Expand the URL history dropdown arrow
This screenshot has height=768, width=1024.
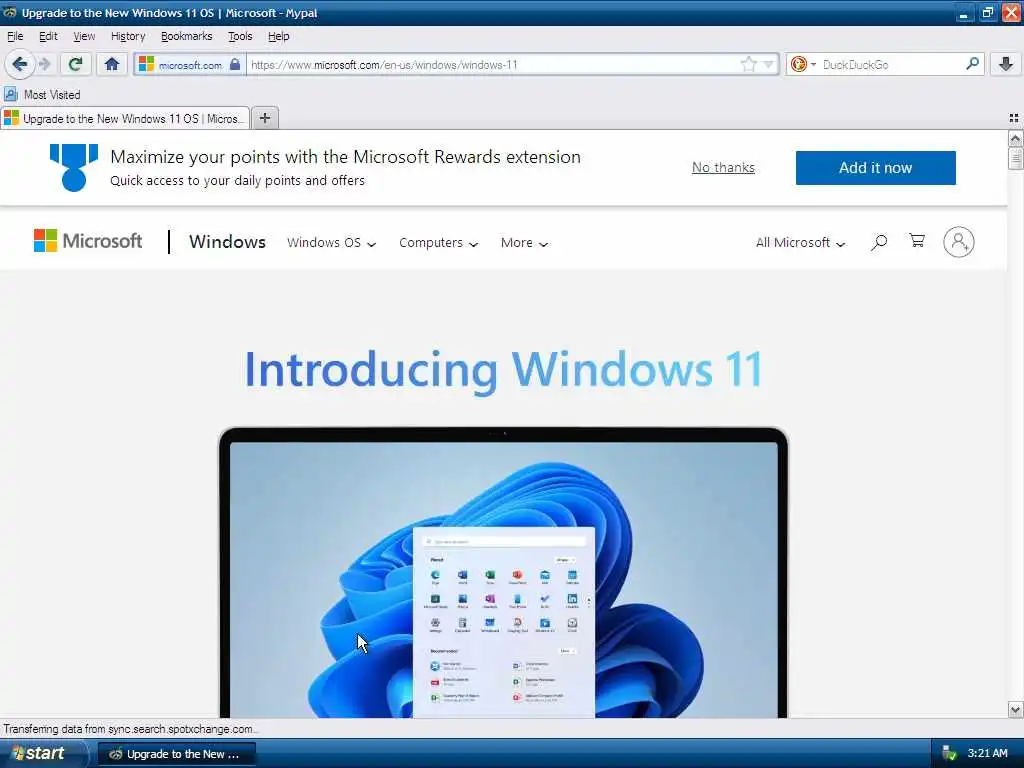[x=769, y=64]
